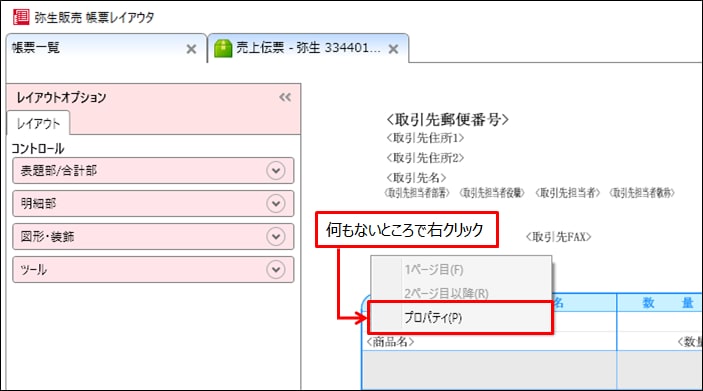Choose 2ページ目以降(R) in the context menu
Screen dimensions: 703x391
(460, 293)
